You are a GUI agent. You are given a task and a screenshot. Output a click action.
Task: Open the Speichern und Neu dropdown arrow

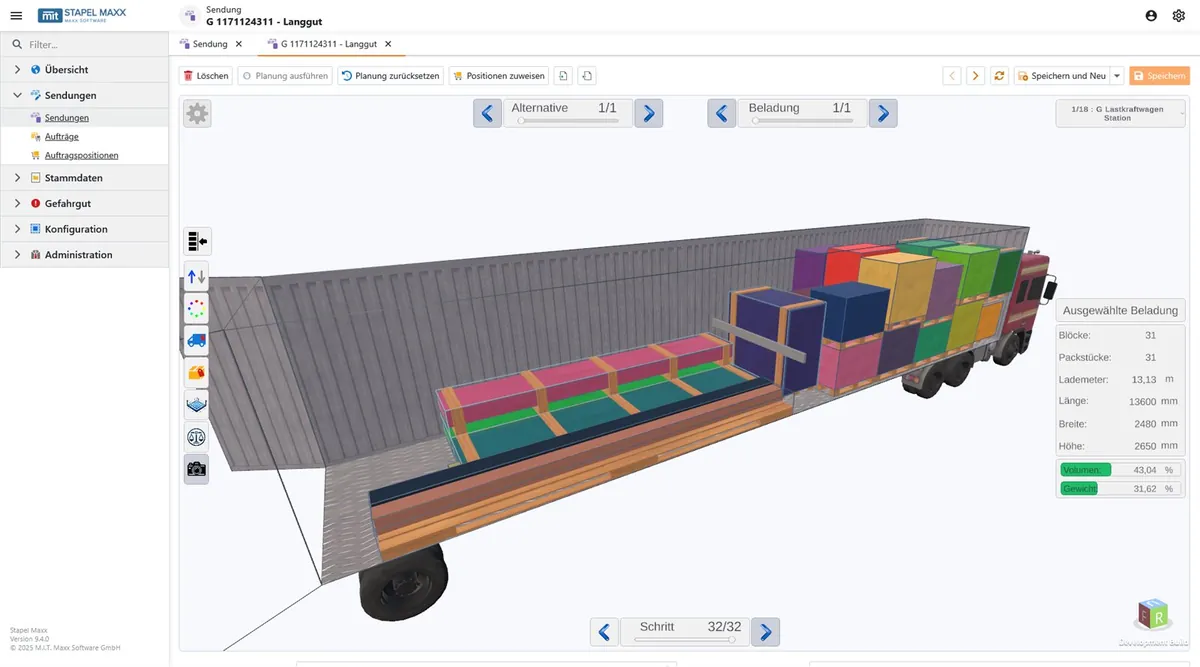click(1117, 76)
